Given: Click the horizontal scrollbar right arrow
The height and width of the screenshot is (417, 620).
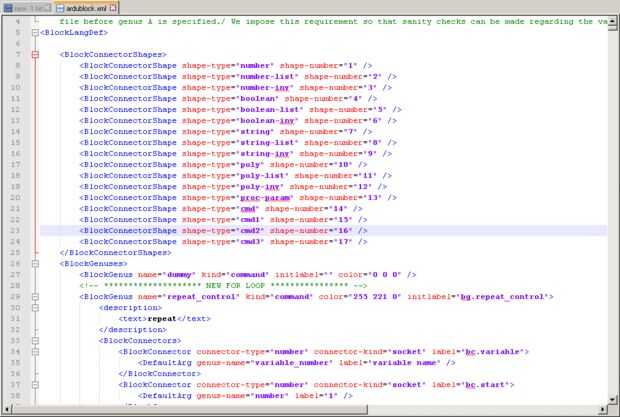Looking at the screenshot, I should (602, 409).
